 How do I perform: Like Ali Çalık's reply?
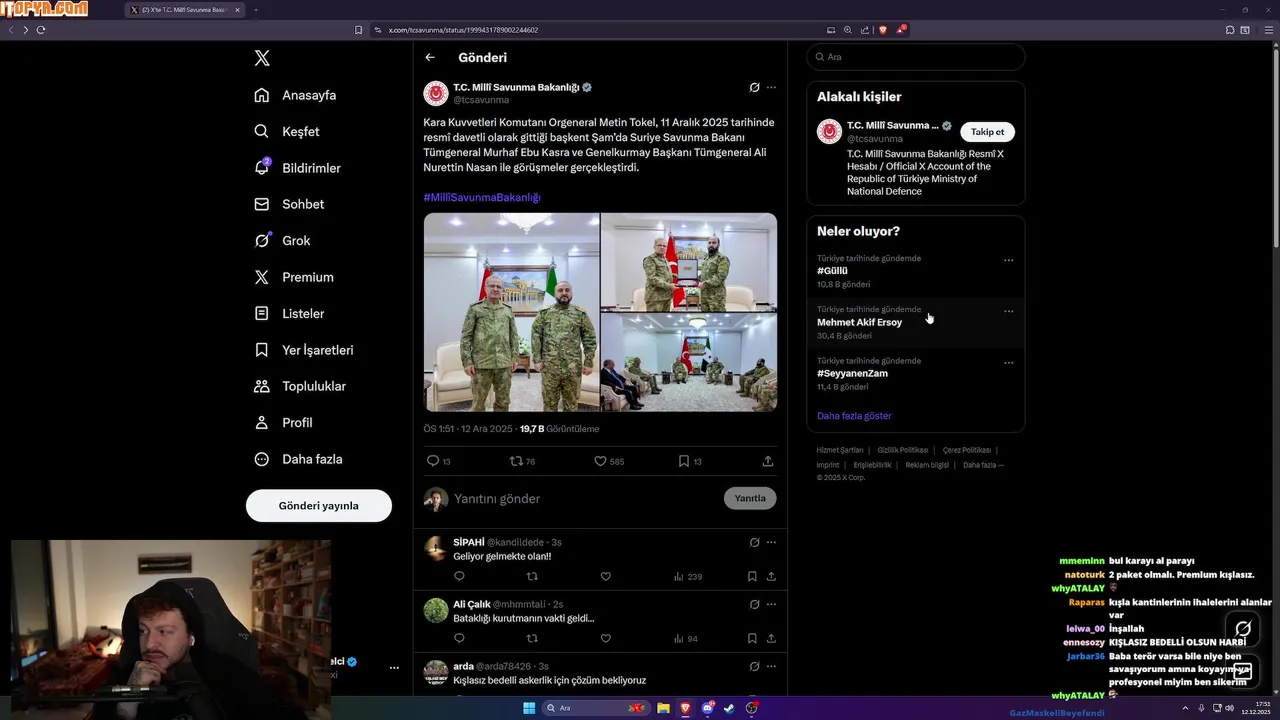(605, 638)
